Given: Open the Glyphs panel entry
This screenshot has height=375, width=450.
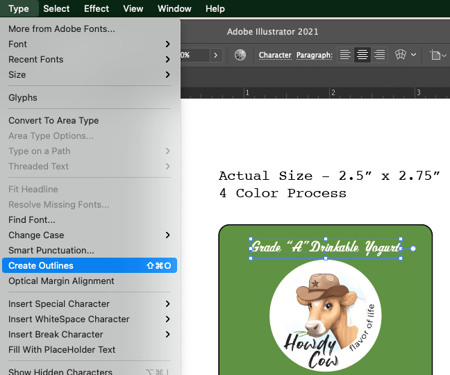Looking at the screenshot, I should (x=89, y=98).
